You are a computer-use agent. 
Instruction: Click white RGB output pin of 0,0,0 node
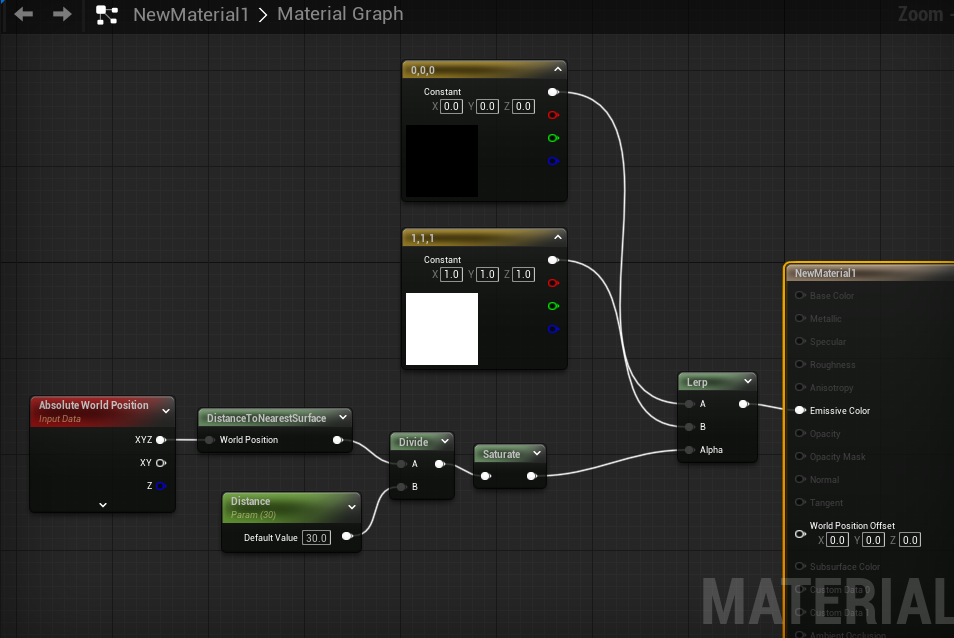552,92
